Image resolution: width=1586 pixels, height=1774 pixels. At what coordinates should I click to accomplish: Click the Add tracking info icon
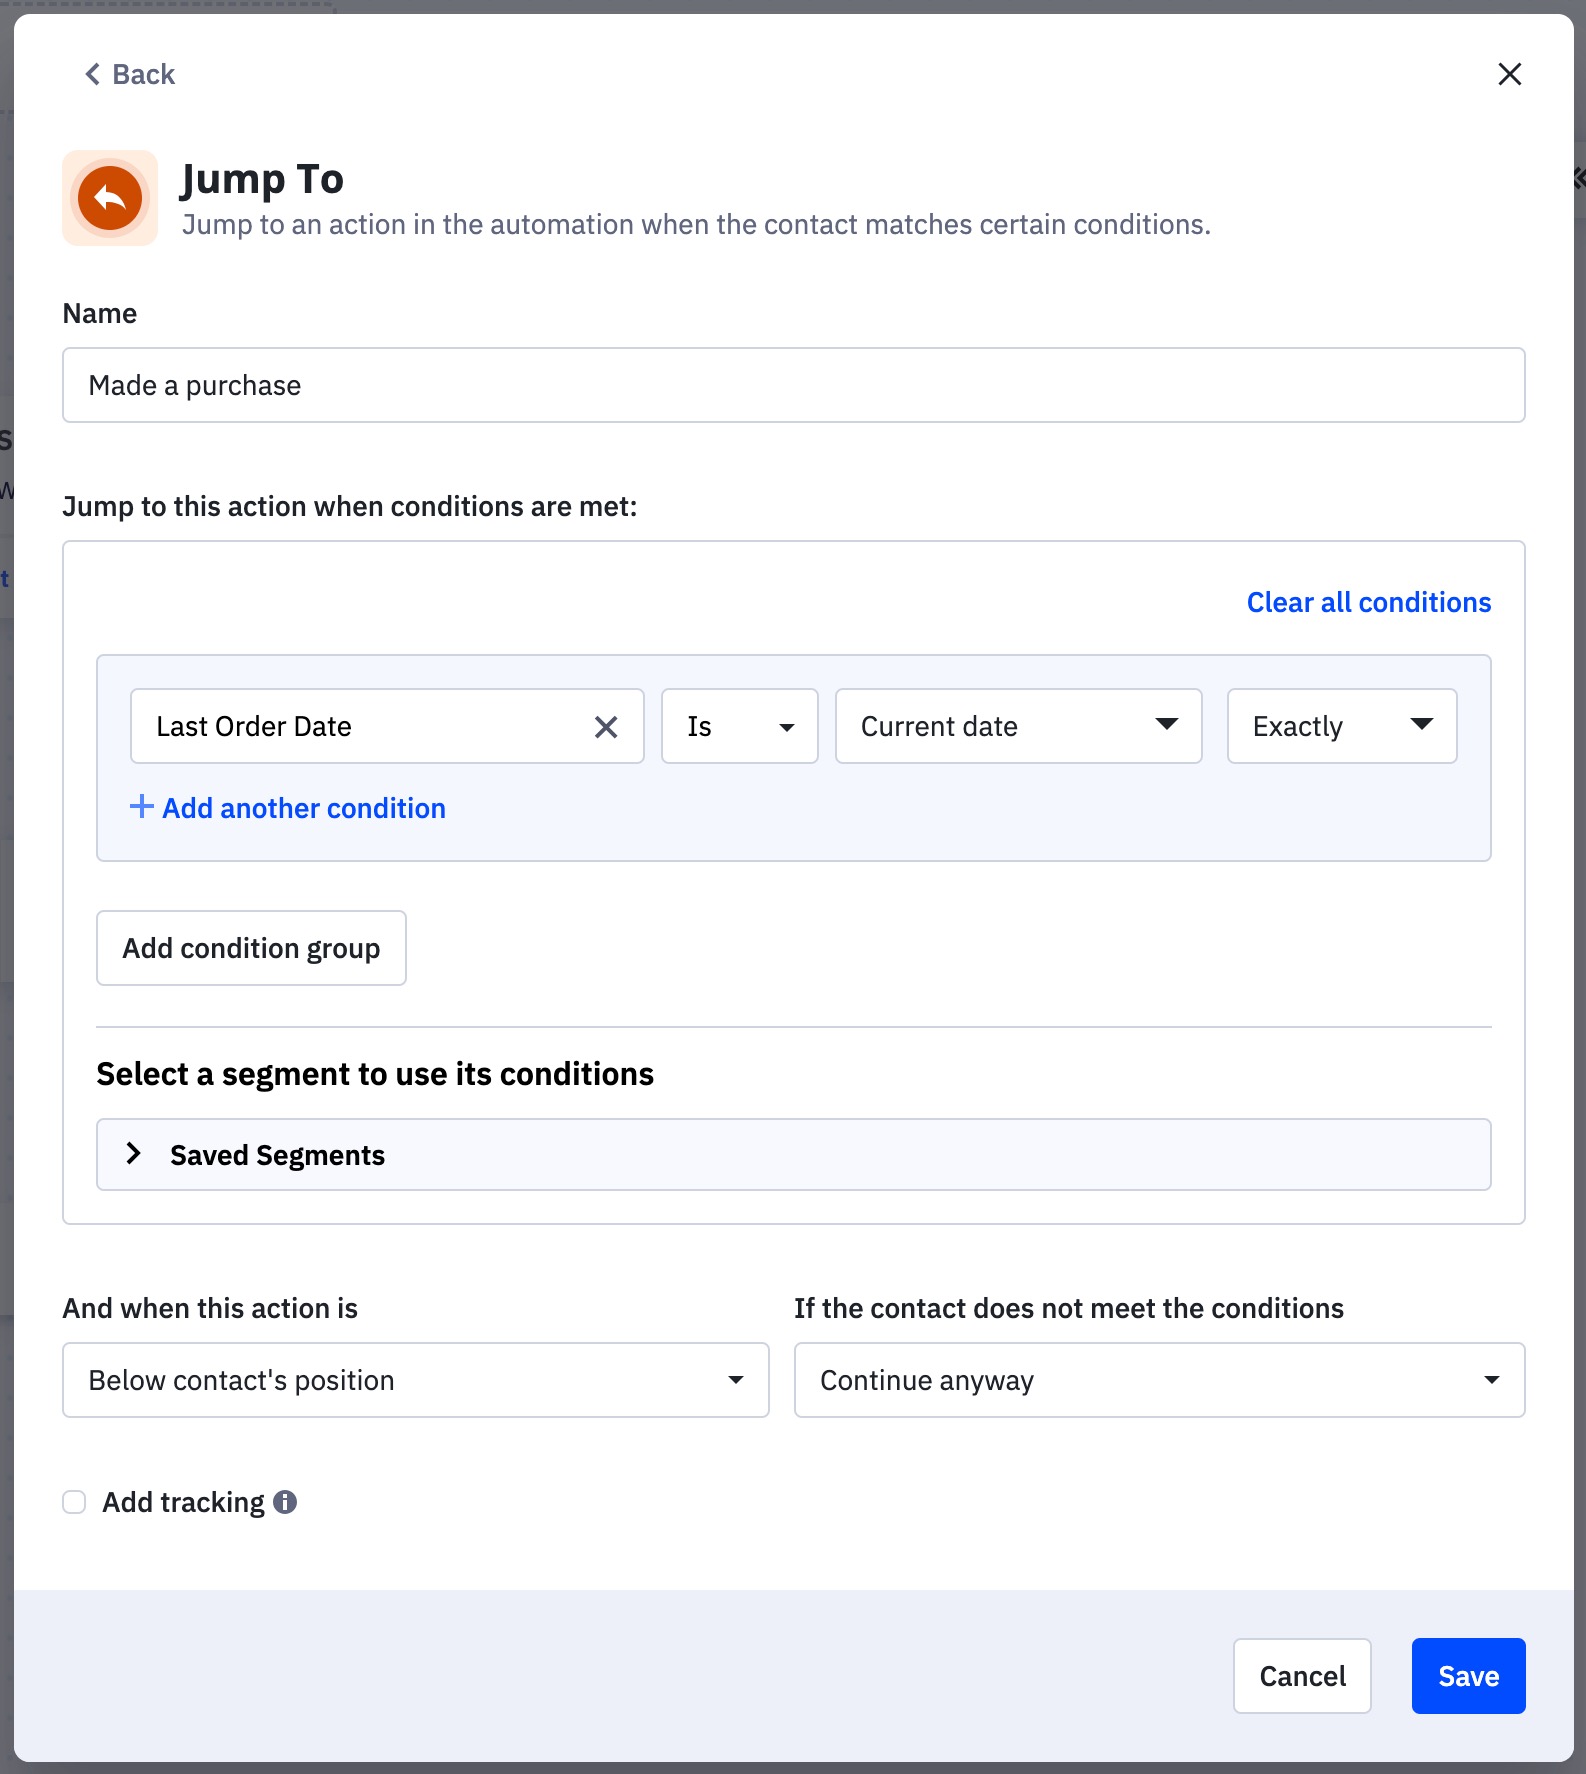(x=285, y=1502)
